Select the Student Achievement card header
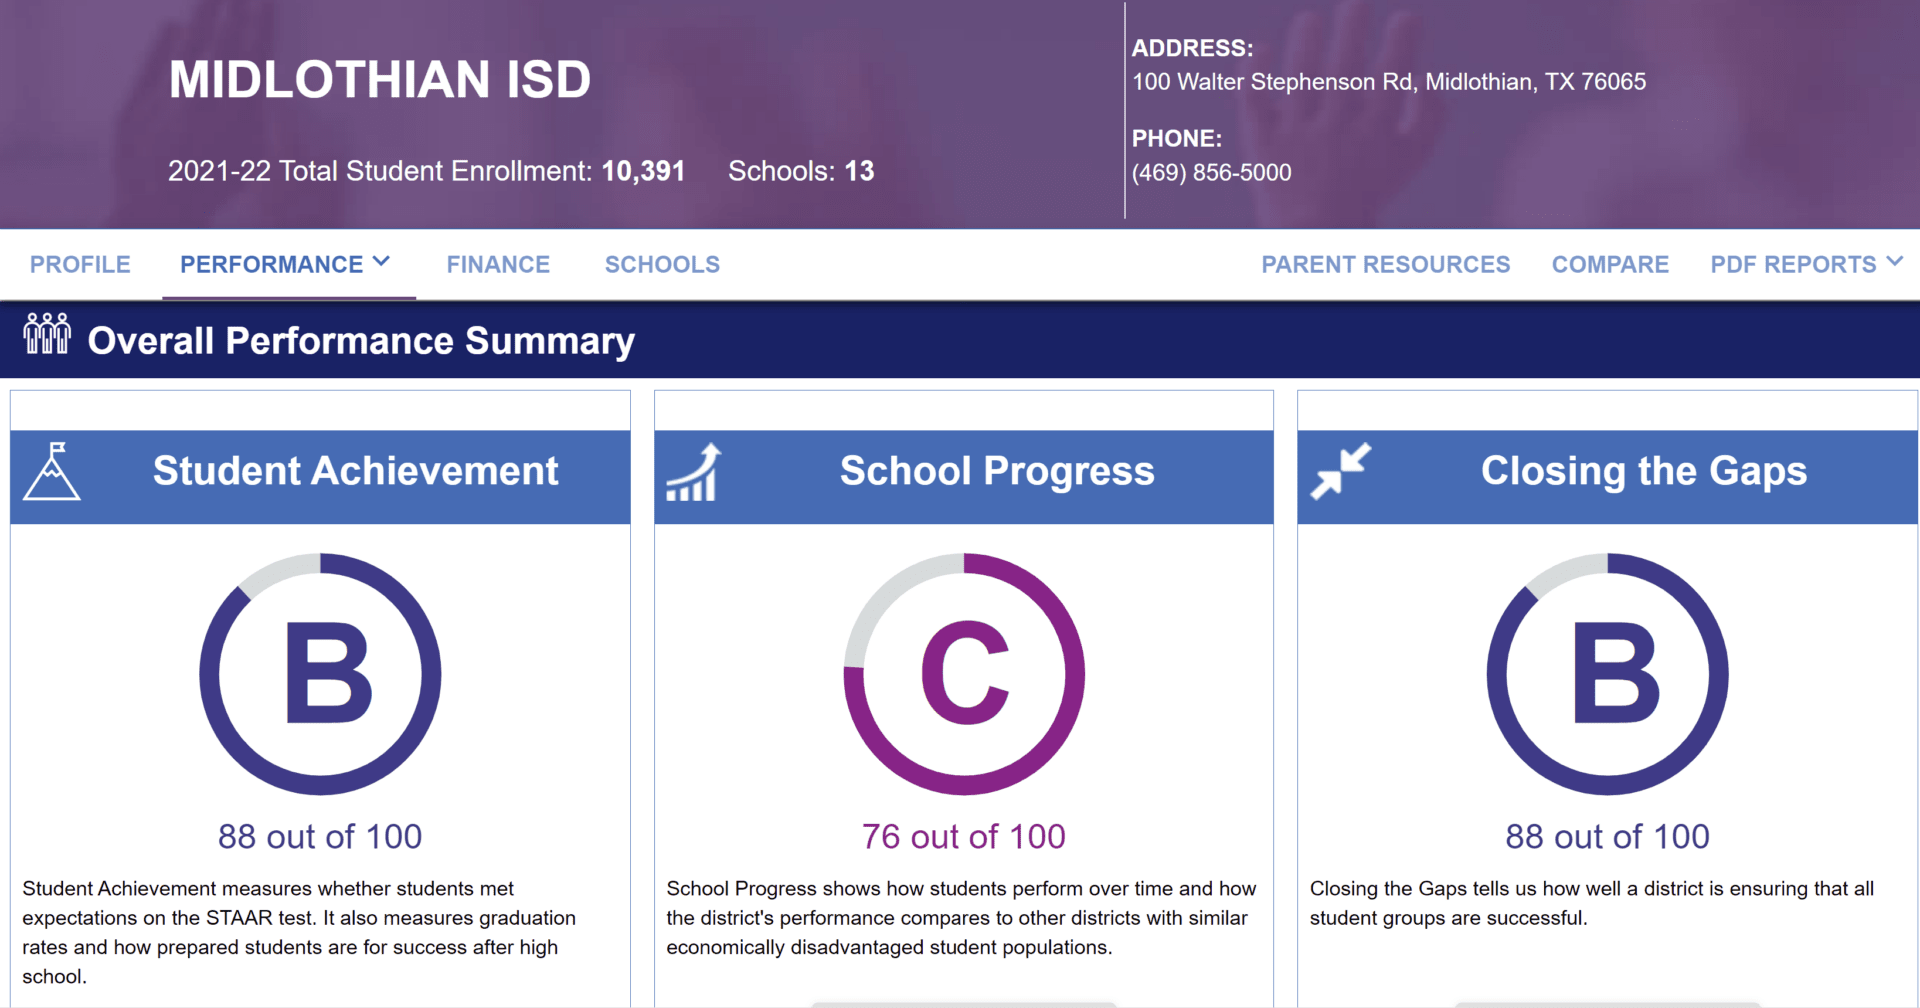 355,472
